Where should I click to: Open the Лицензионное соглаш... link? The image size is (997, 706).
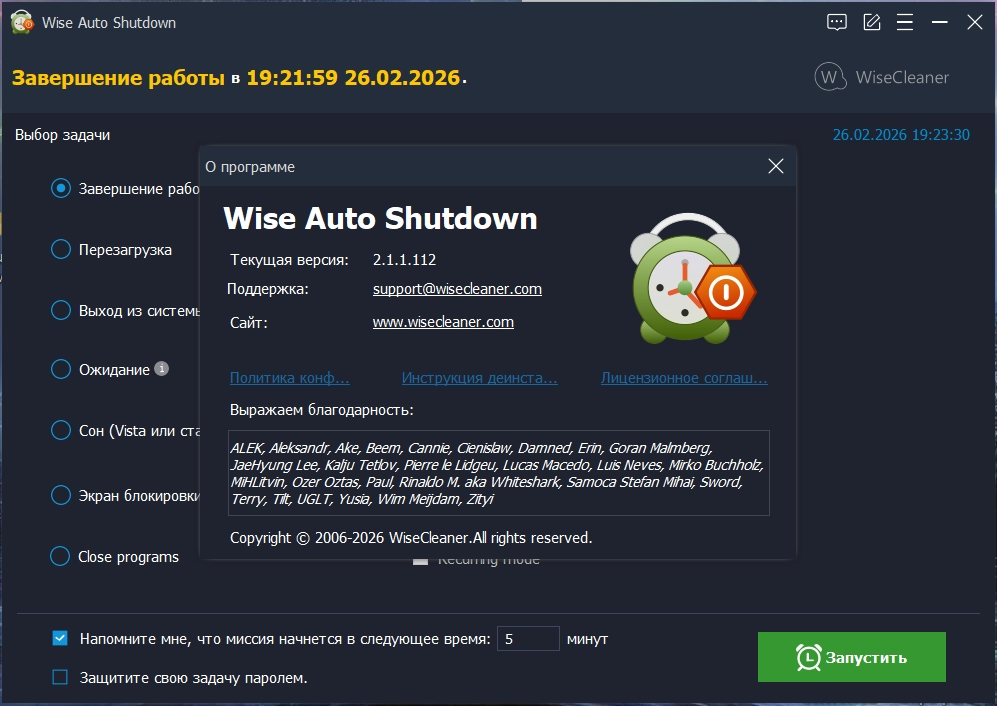pyautogui.click(x=684, y=378)
